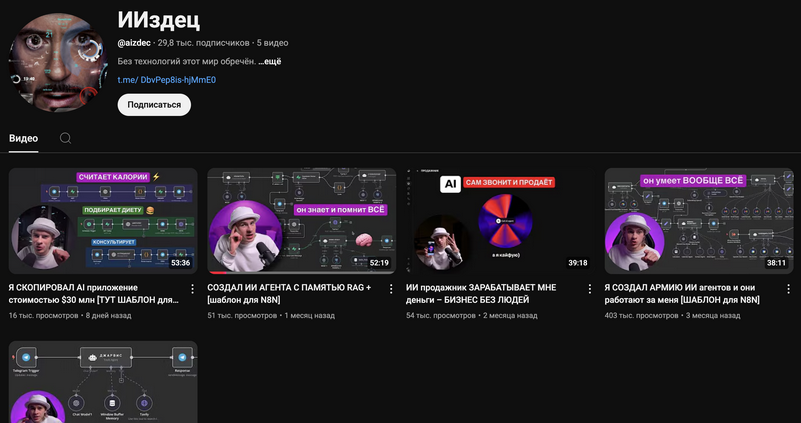Open the channel search magnifier icon
The width and height of the screenshot is (801, 423).
tap(65, 138)
